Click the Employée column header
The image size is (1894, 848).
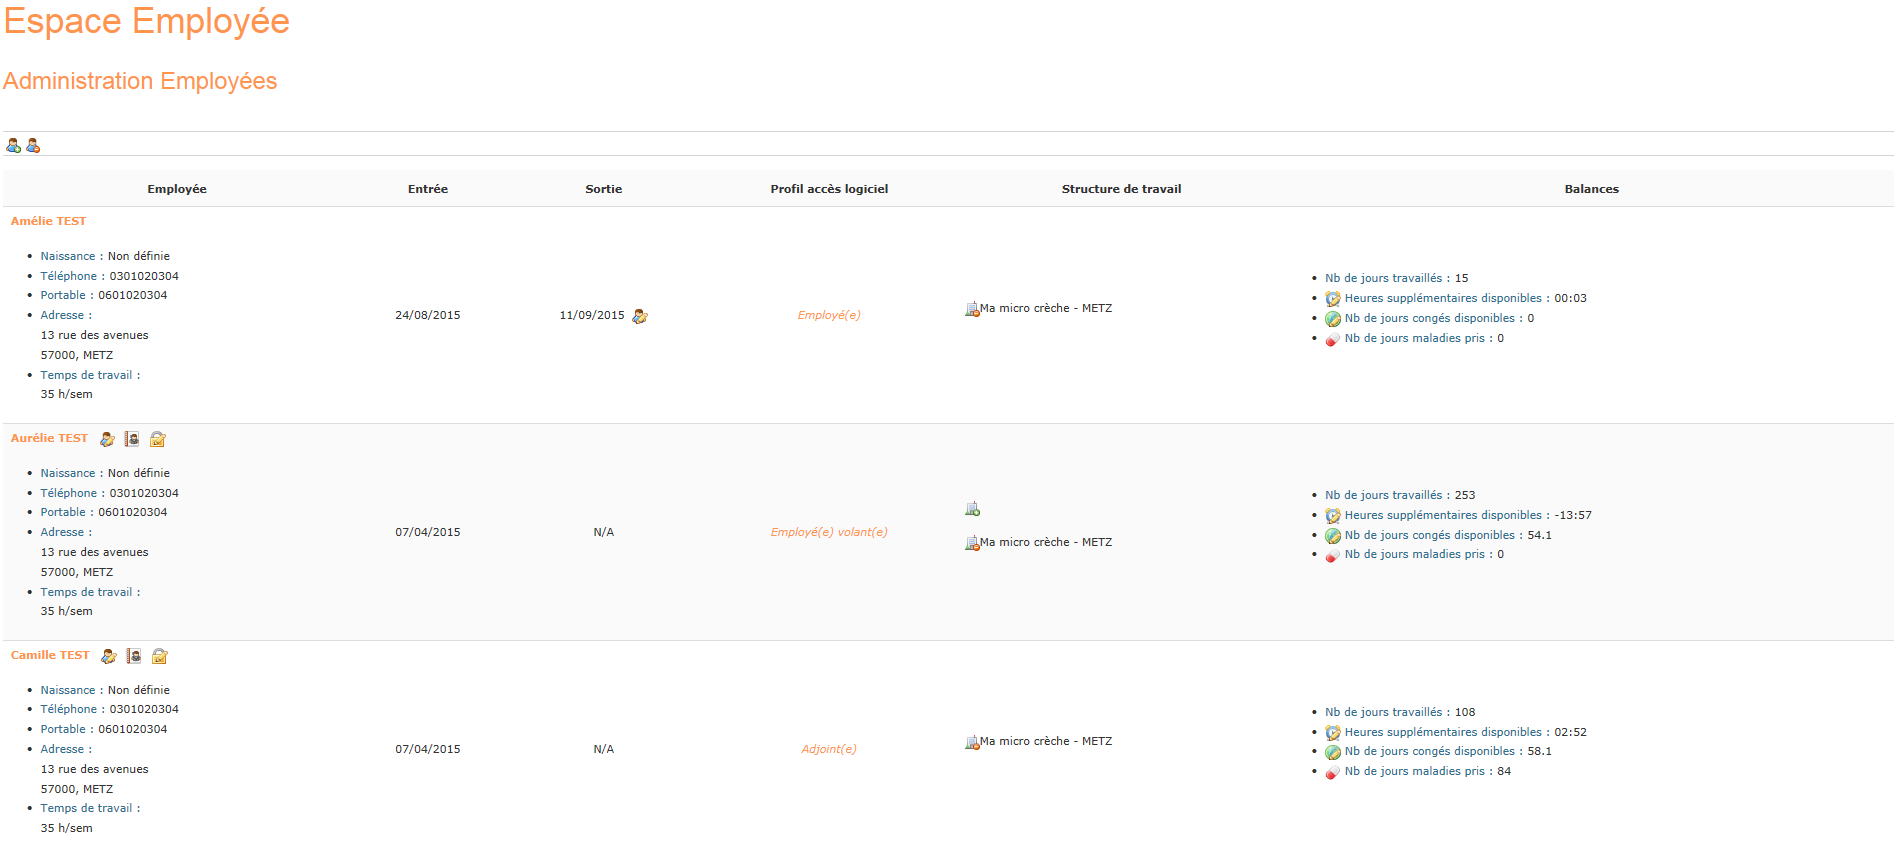(x=177, y=189)
